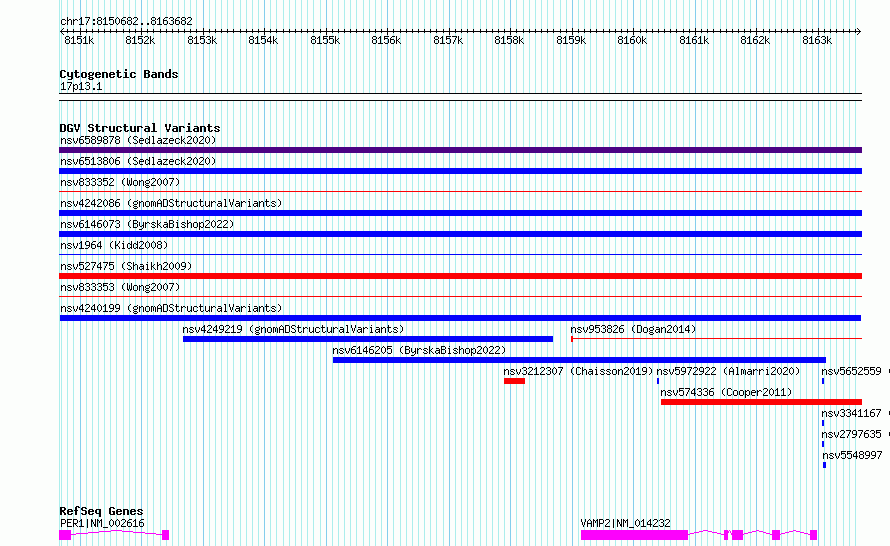Click the 8153k ruler tick label
Screen dimensions: 890x546
202,40
